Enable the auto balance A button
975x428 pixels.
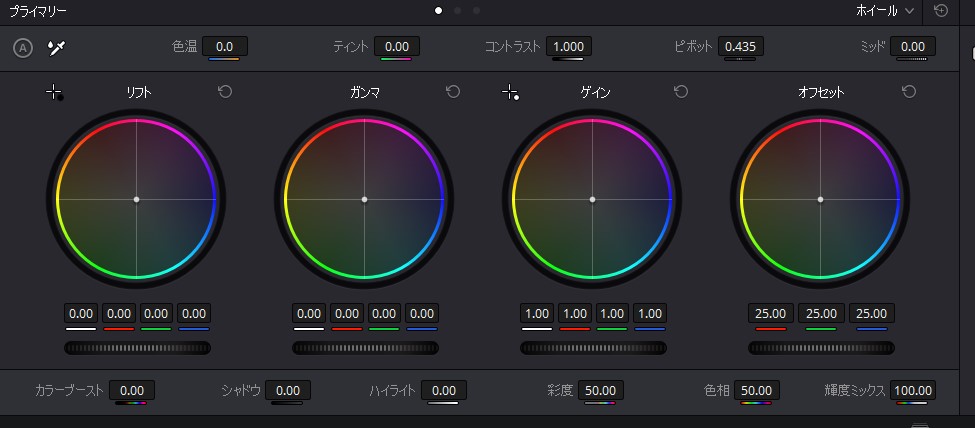[x=23, y=48]
